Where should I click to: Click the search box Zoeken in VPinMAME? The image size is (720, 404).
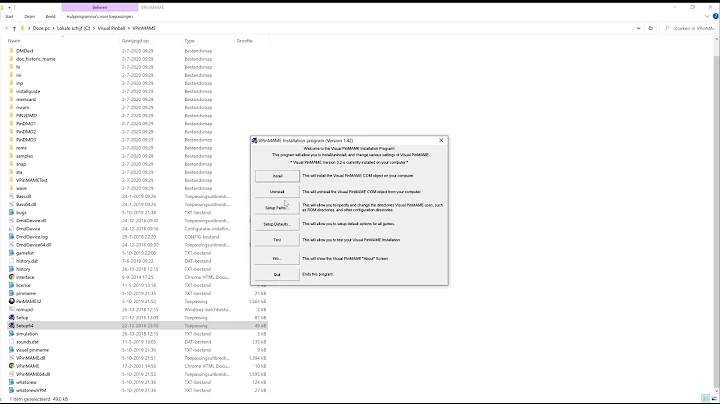tap(691, 28)
